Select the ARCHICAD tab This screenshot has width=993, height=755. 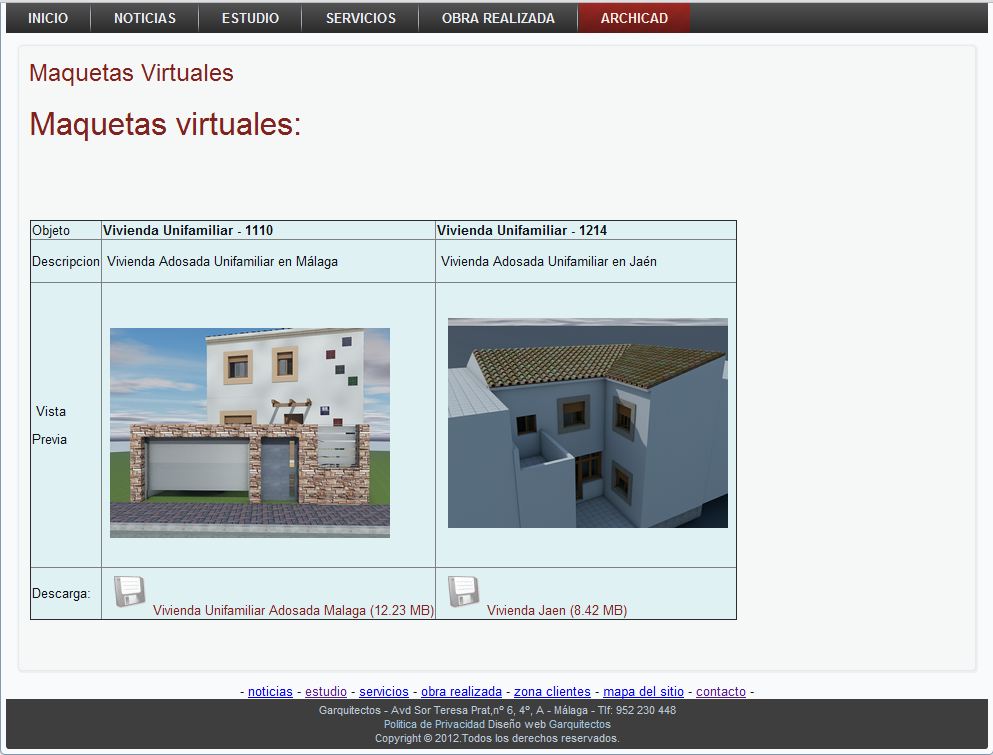pos(634,18)
